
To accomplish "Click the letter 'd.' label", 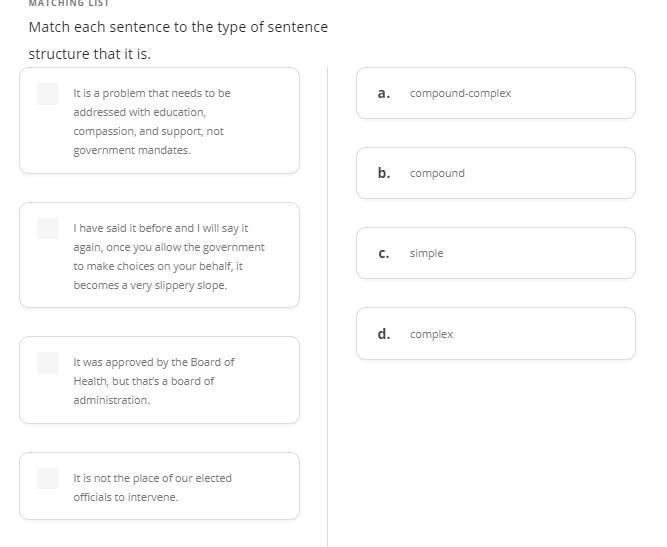I will coord(383,334).
